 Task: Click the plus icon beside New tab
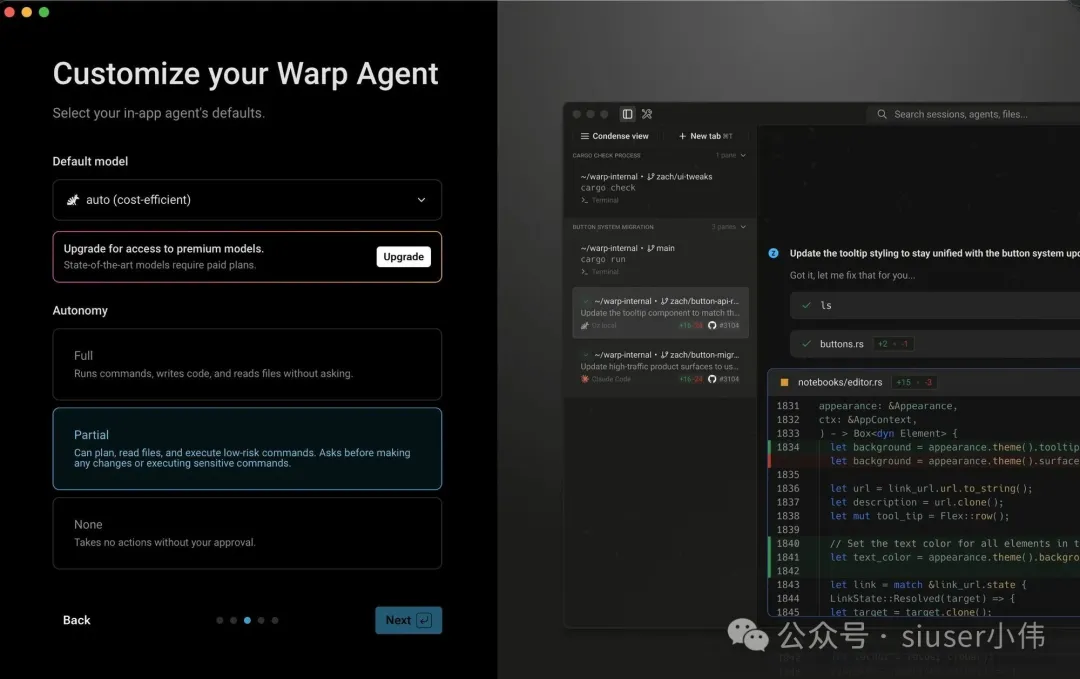(683, 136)
